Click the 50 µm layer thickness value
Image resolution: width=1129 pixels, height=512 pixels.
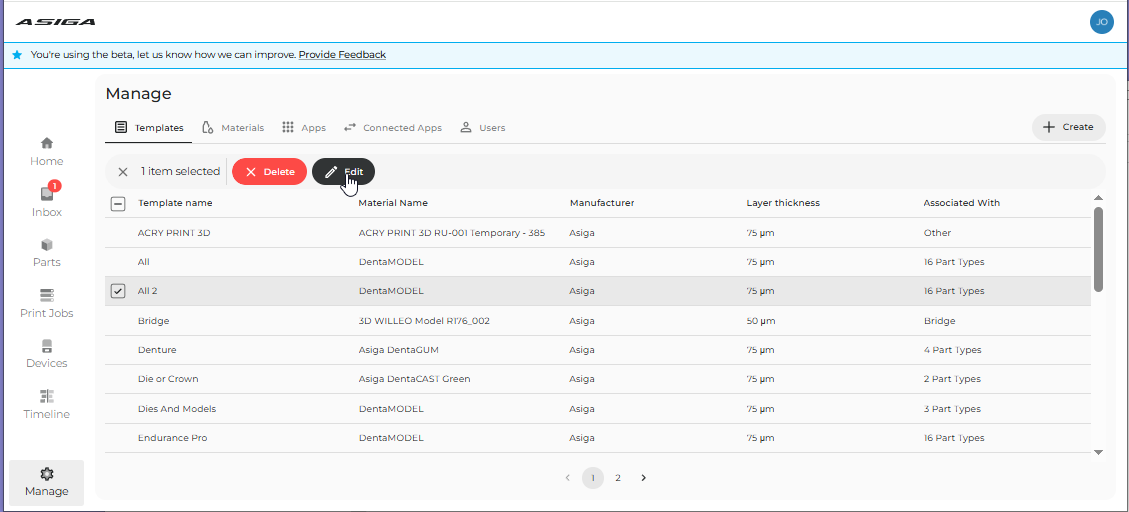(760, 320)
